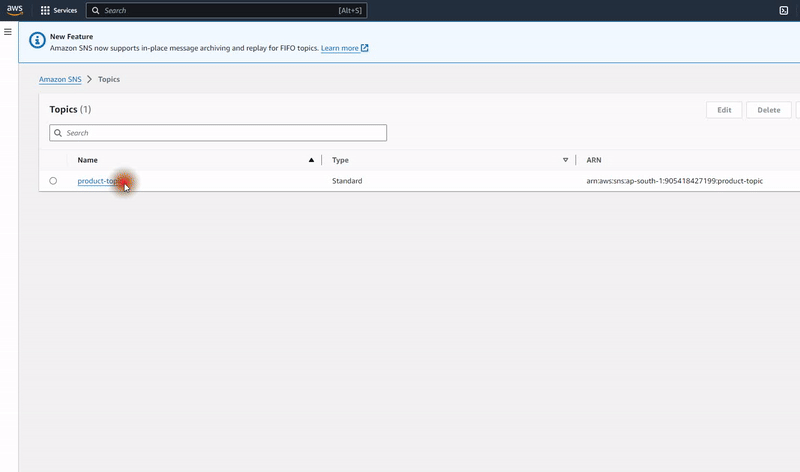Click the AWS logo home icon
The height and width of the screenshot is (472, 800).
pos(16,10)
